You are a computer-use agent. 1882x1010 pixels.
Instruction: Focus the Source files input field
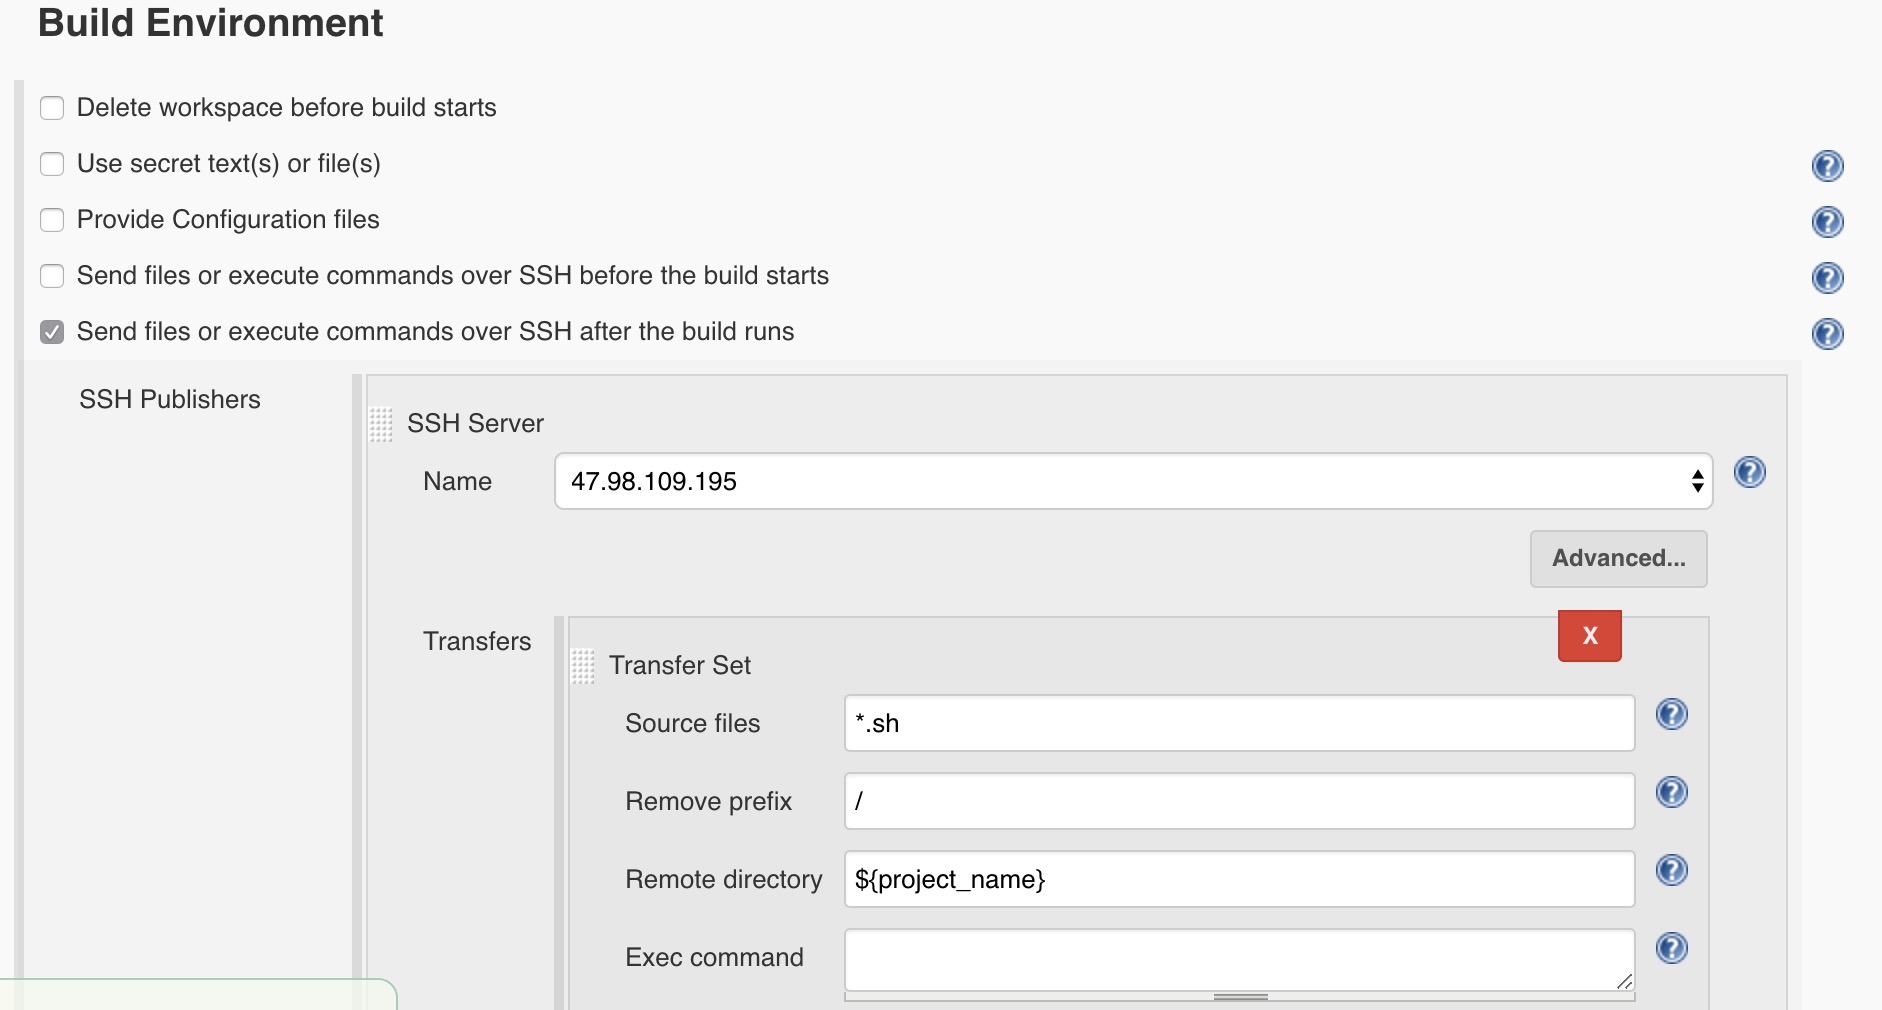(1239, 723)
